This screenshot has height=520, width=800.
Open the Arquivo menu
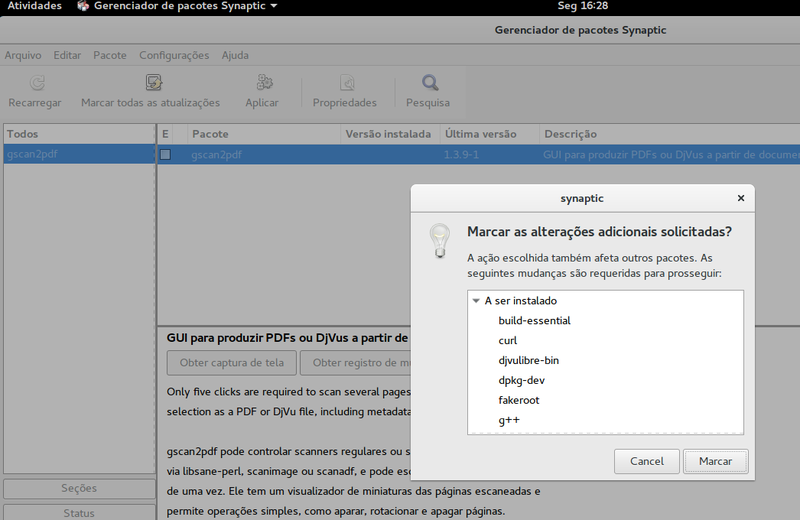(x=23, y=55)
